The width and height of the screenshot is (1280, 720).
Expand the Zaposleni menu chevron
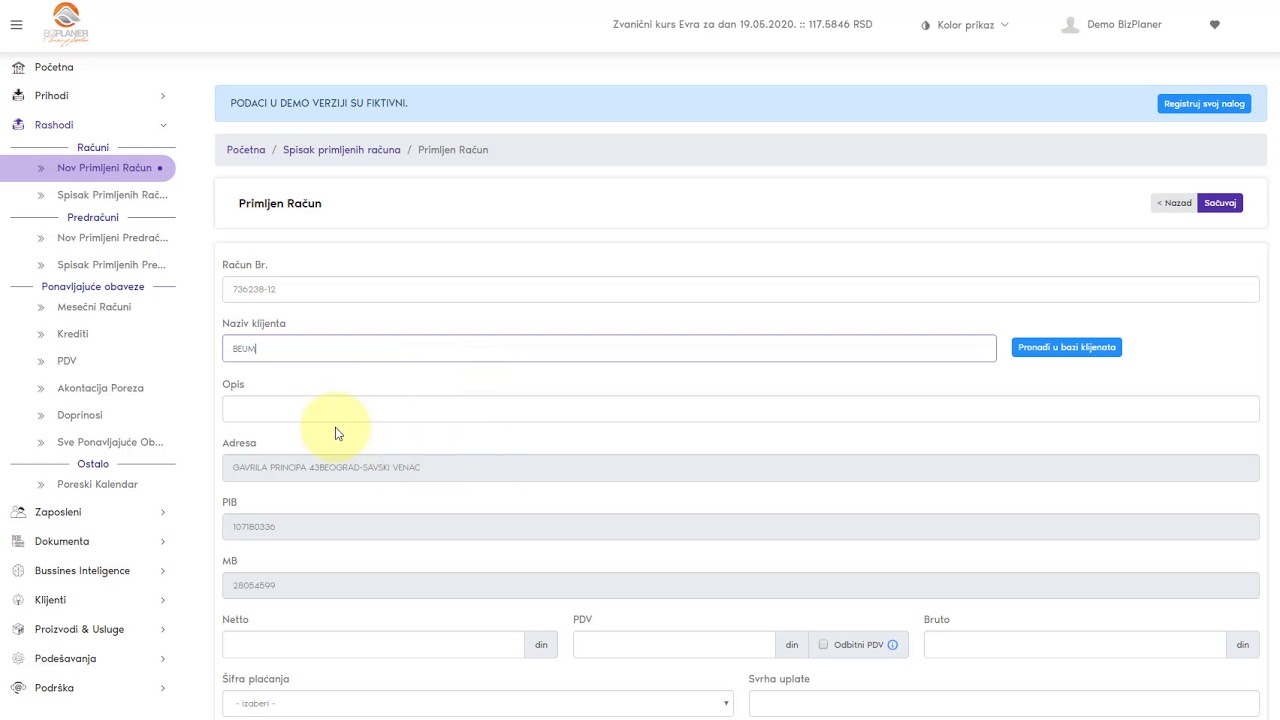(x=163, y=512)
